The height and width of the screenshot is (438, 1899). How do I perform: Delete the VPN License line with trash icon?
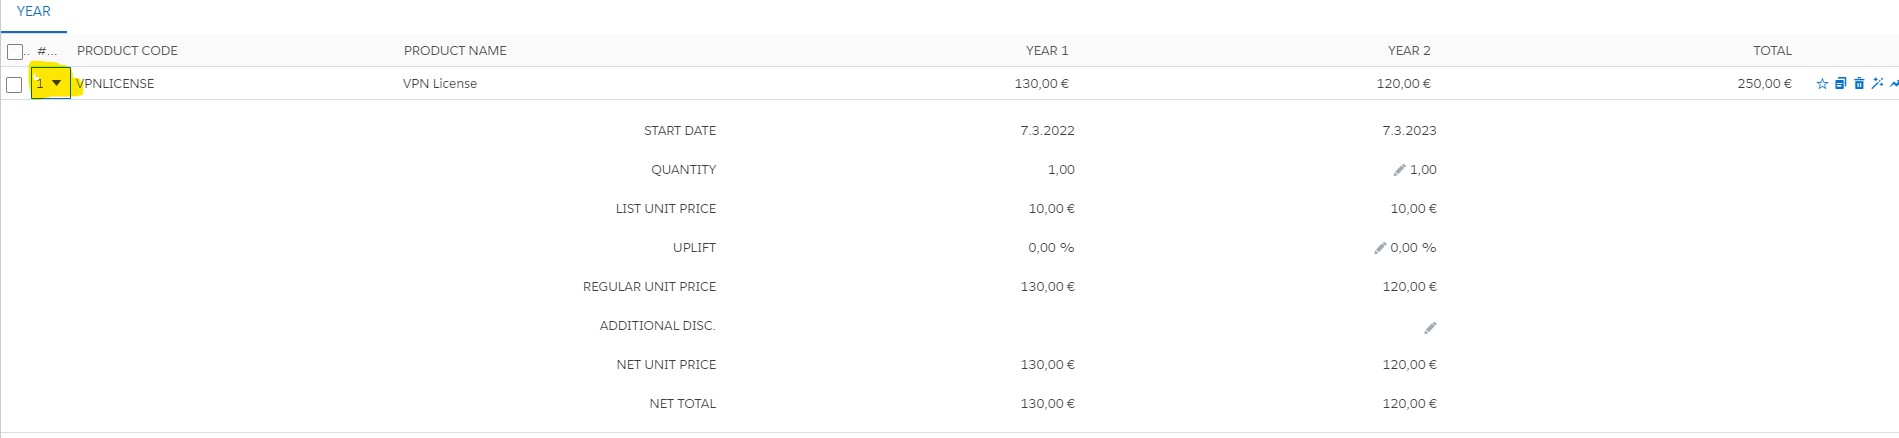point(1859,84)
